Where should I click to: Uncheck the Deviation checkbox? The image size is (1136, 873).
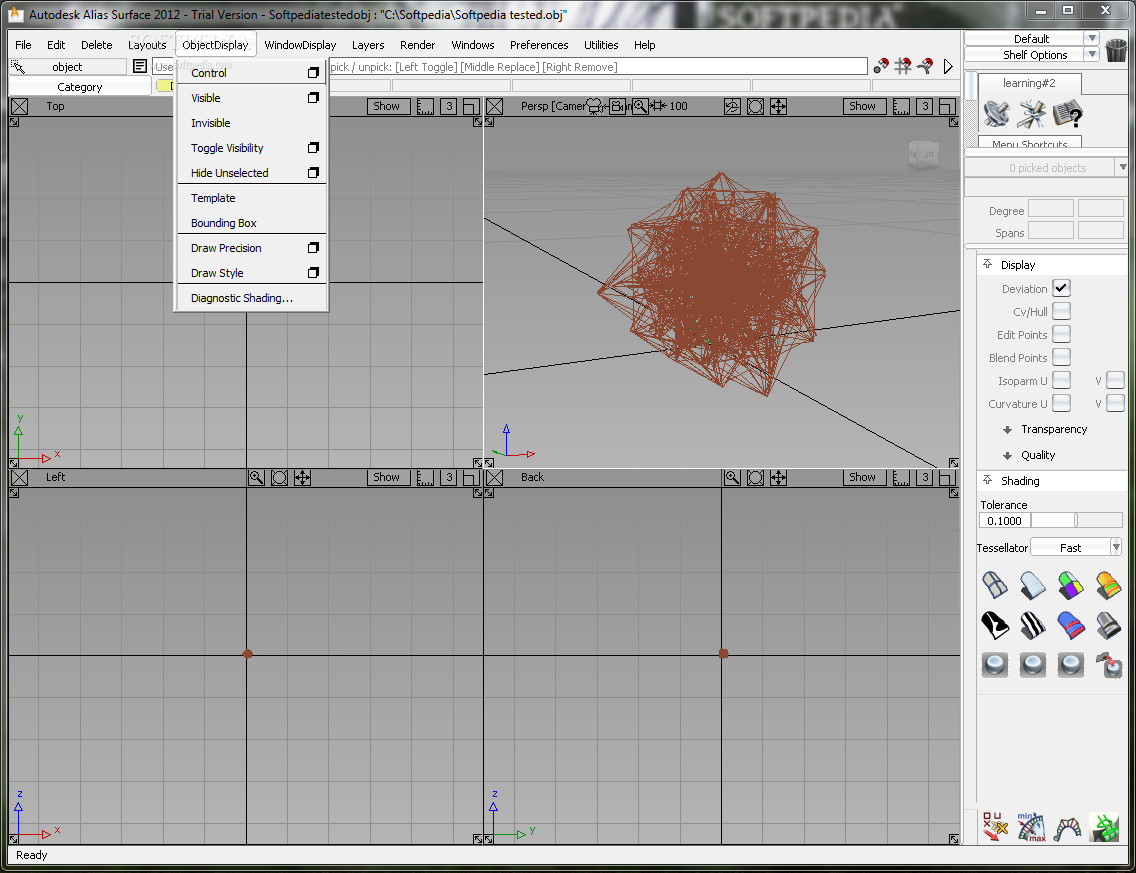tap(1061, 289)
